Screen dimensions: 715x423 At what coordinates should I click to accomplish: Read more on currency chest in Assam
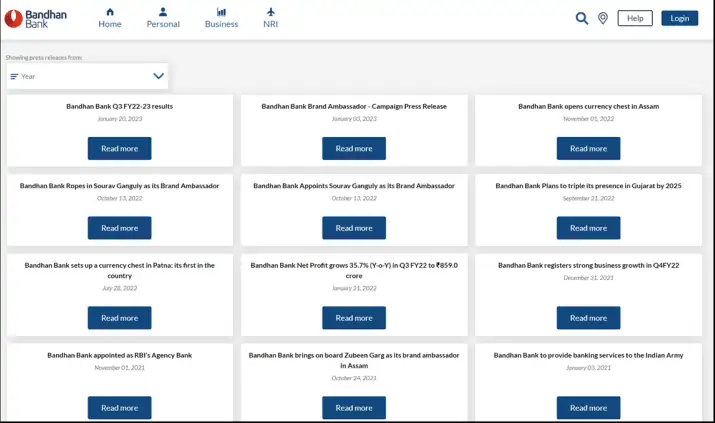pyautogui.click(x=588, y=149)
